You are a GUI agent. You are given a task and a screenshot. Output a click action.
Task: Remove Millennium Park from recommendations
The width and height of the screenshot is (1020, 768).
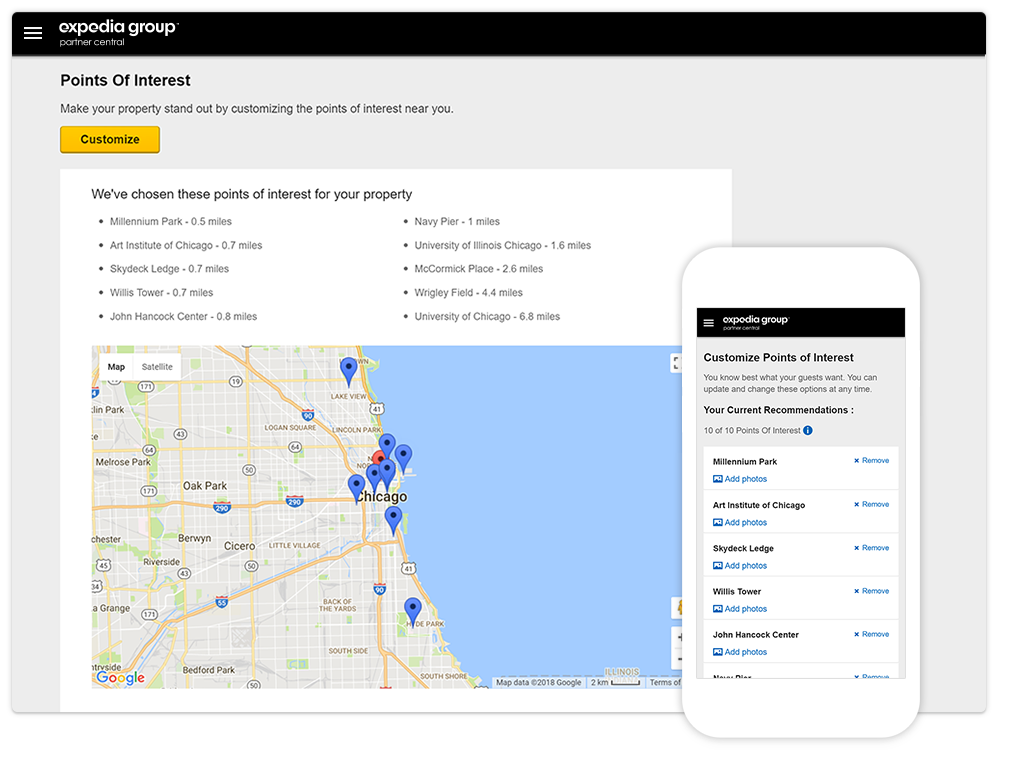tap(871, 460)
